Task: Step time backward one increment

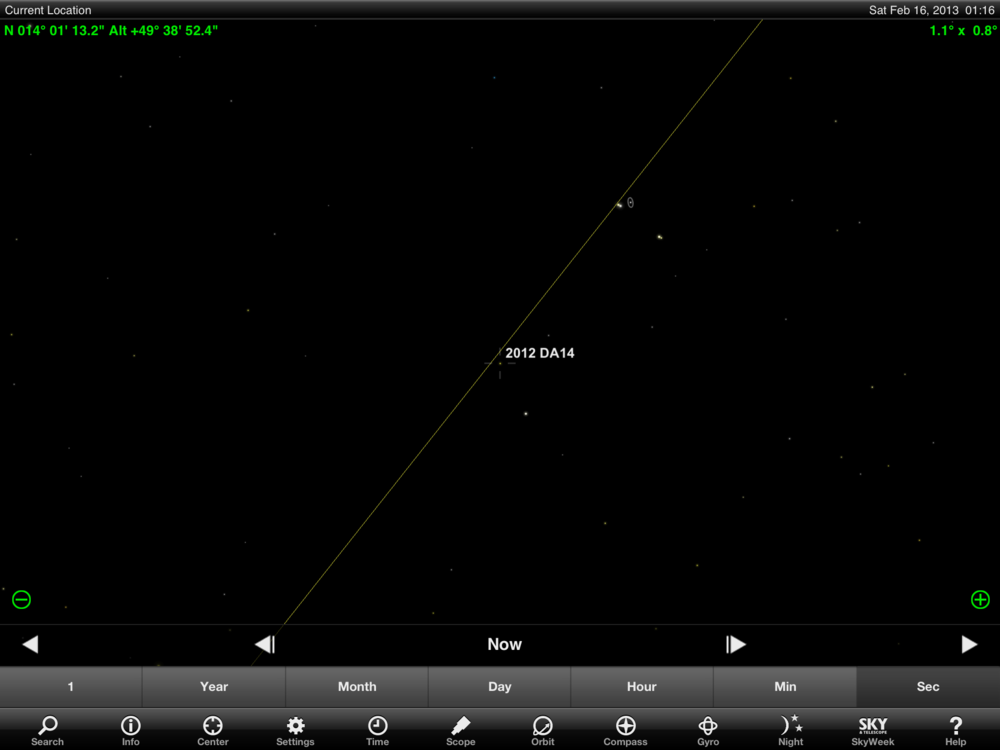Action: pos(265,645)
